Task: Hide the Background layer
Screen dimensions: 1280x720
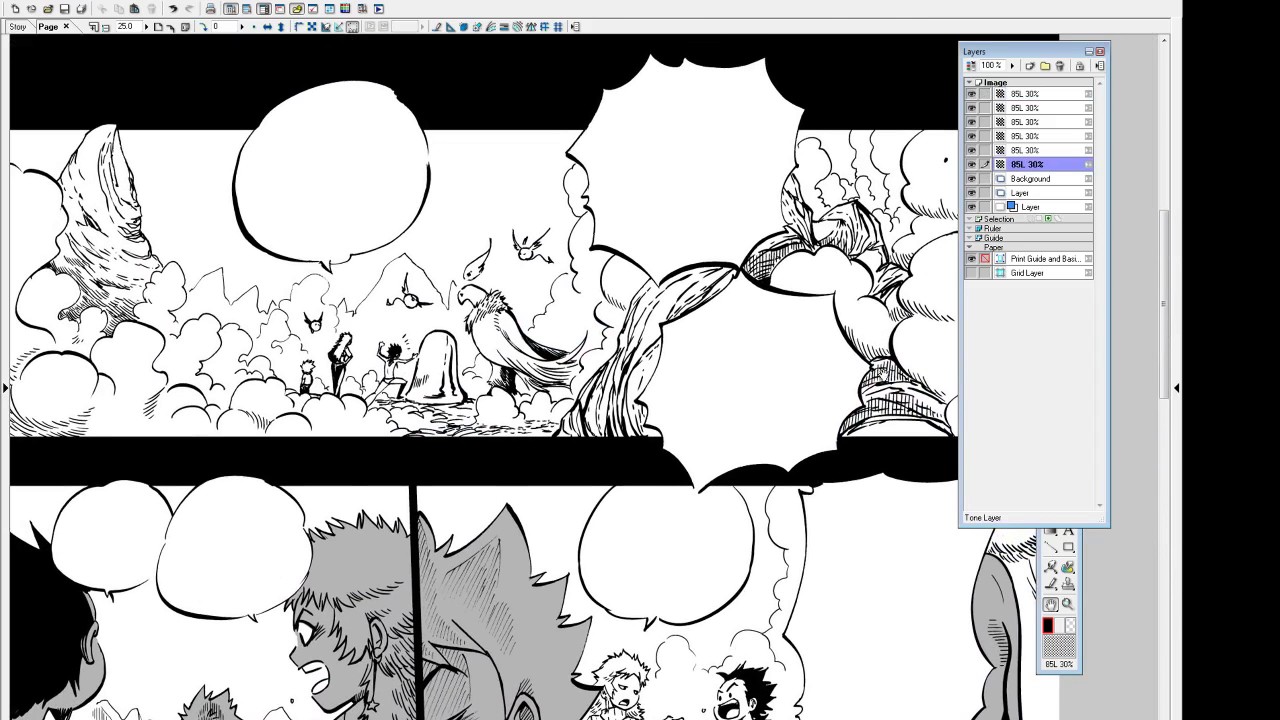Action: pos(971,178)
